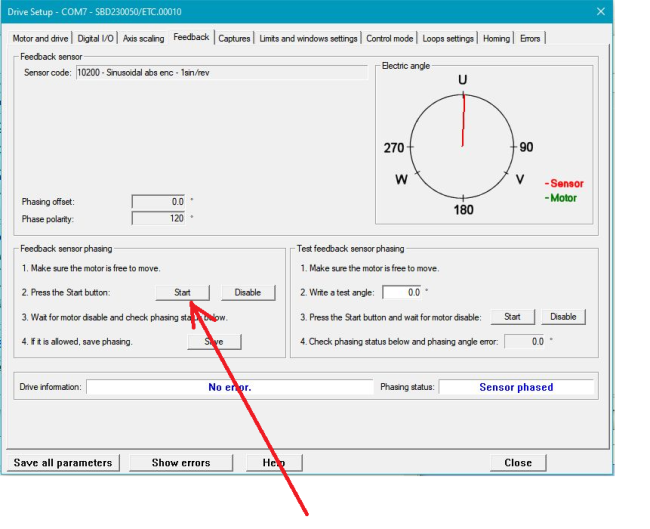650x529 pixels.
Task: Close the Drive Setup window
Action: tap(600, 11)
